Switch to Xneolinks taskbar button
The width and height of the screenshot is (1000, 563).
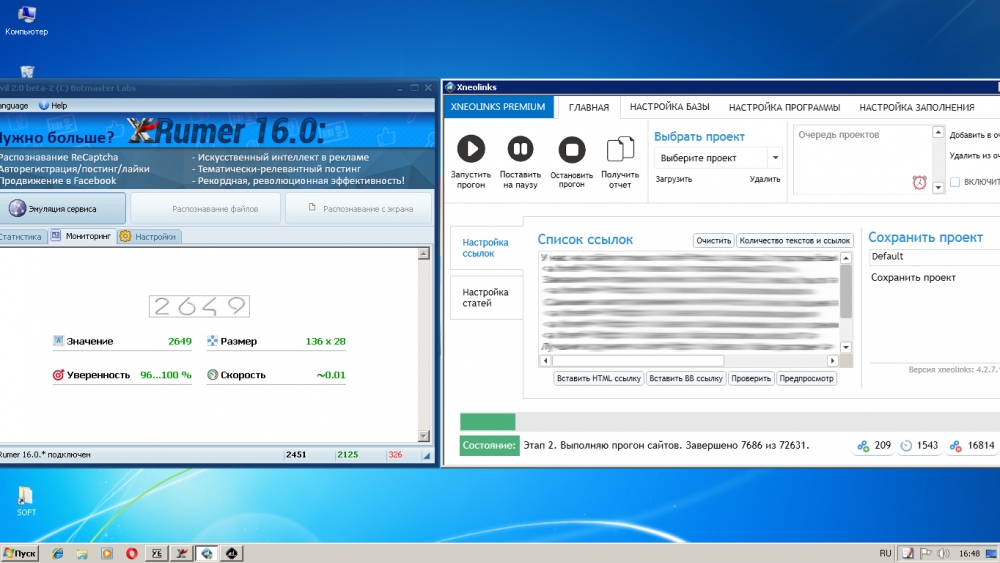(207, 553)
